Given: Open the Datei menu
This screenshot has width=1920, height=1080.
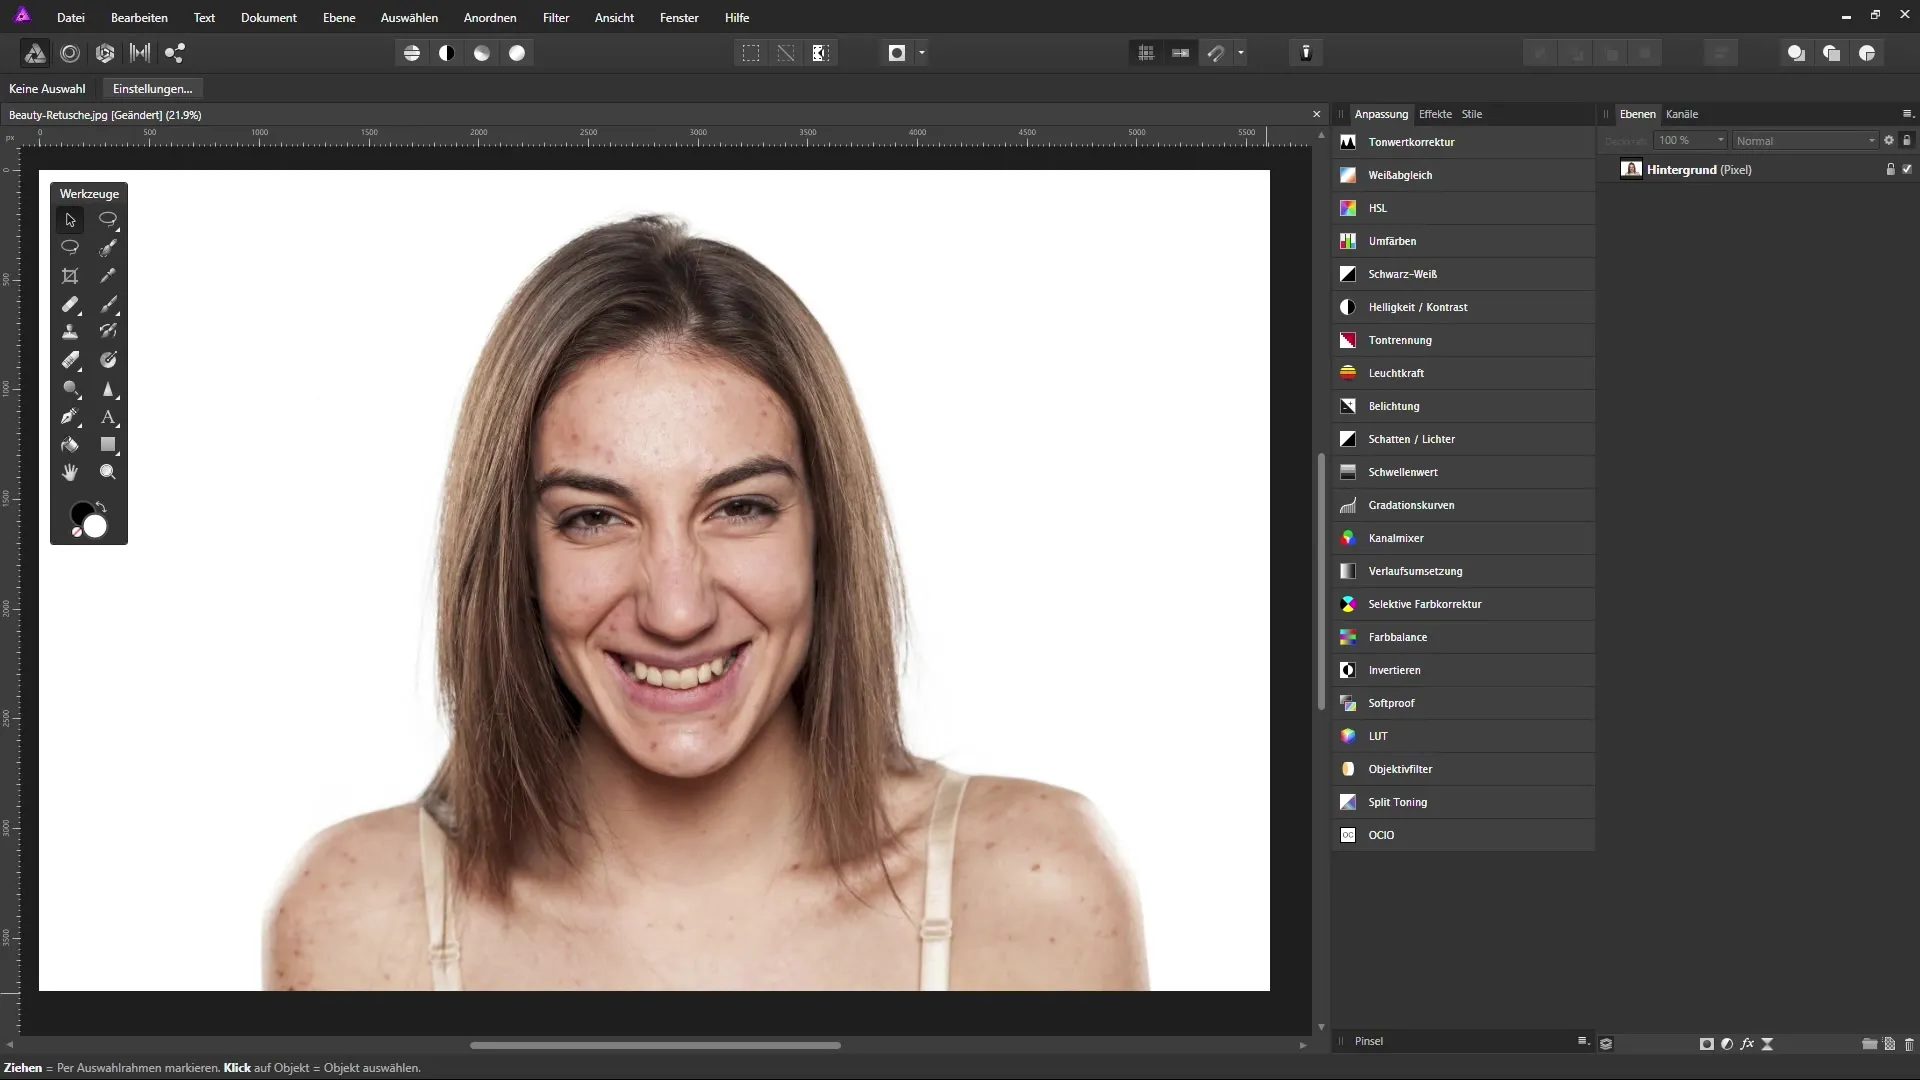Looking at the screenshot, I should coord(71,18).
